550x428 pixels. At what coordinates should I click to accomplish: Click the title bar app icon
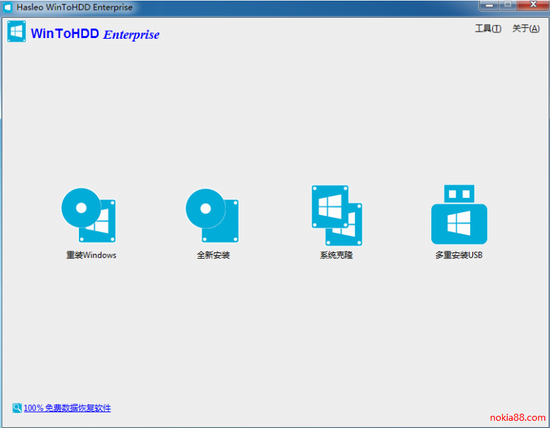[7, 7]
